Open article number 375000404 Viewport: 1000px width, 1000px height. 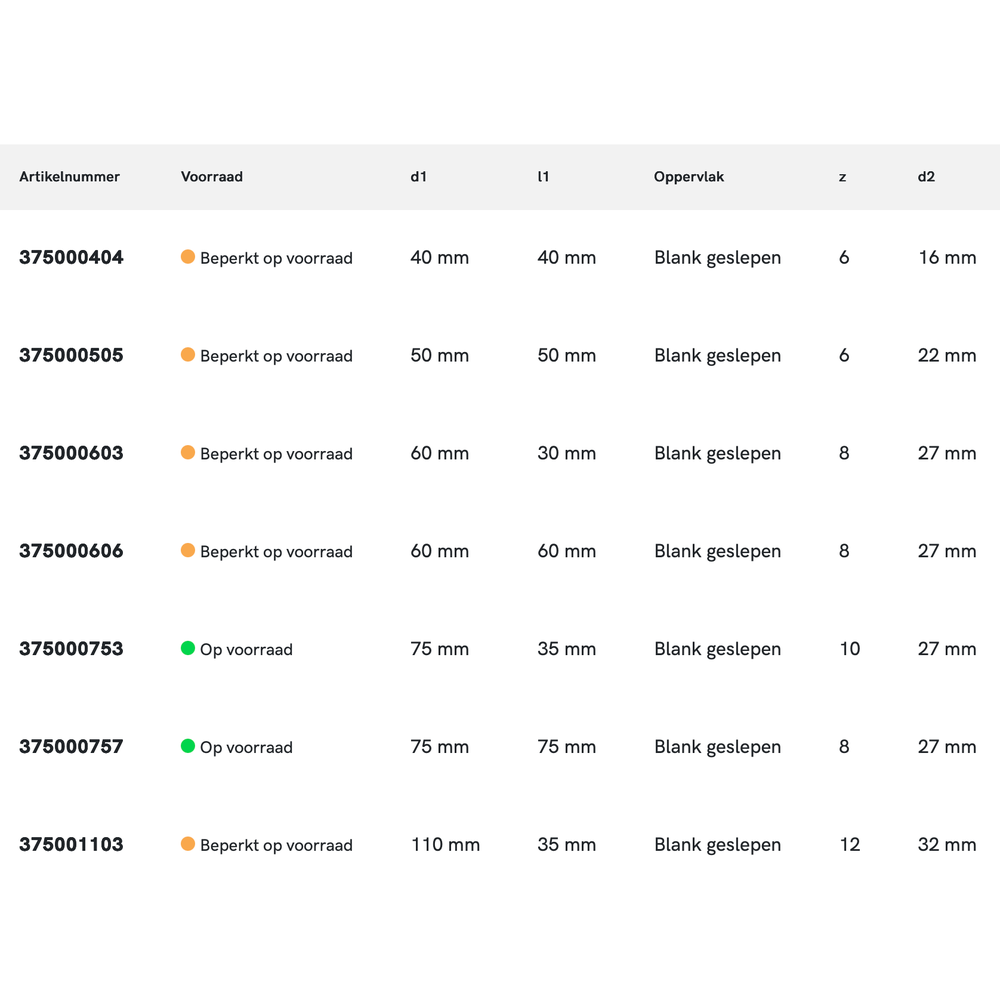click(x=71, y=257)
